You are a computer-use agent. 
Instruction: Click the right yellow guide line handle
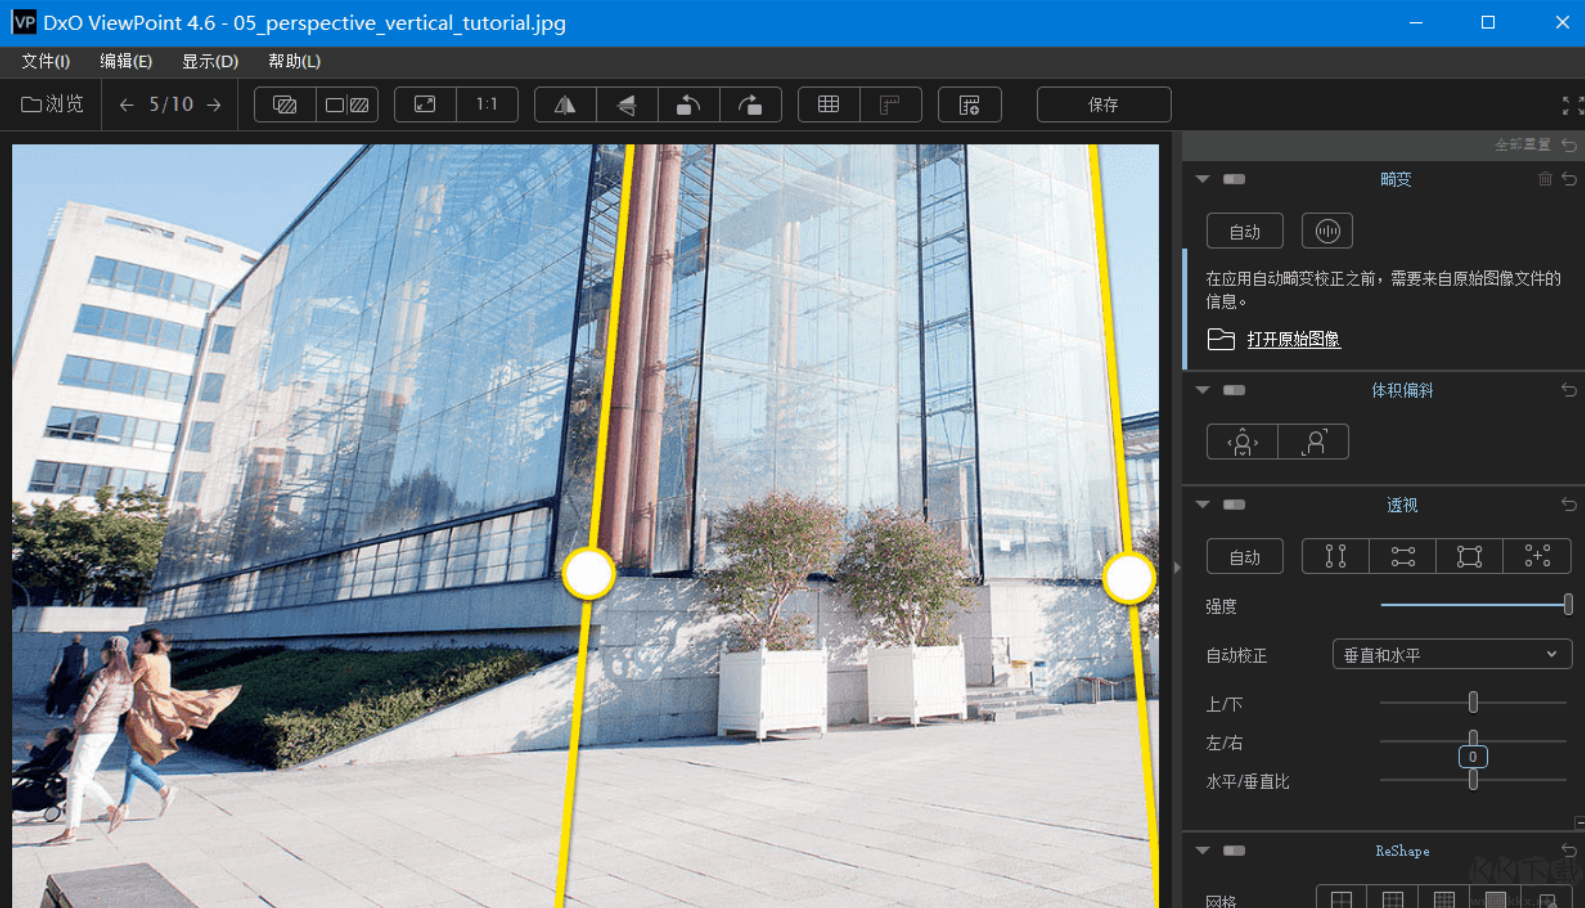pos(1129,577)
